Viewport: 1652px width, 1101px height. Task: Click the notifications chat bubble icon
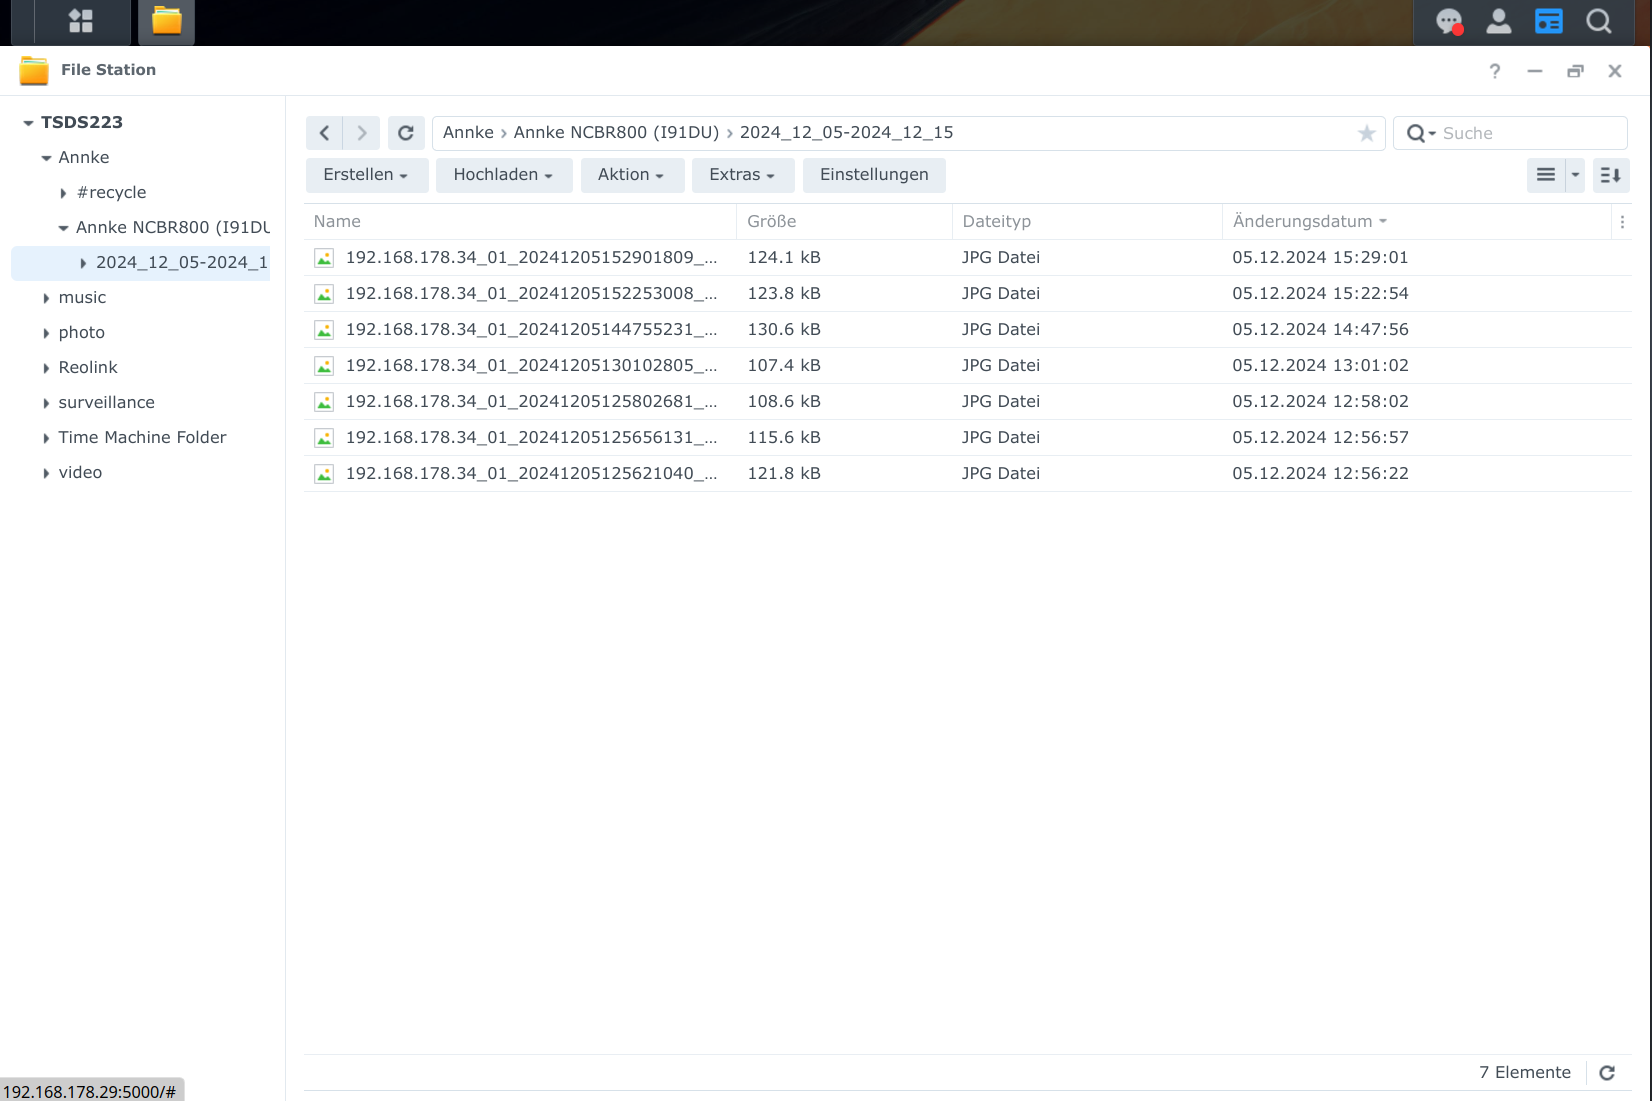tap(1449, 21)
